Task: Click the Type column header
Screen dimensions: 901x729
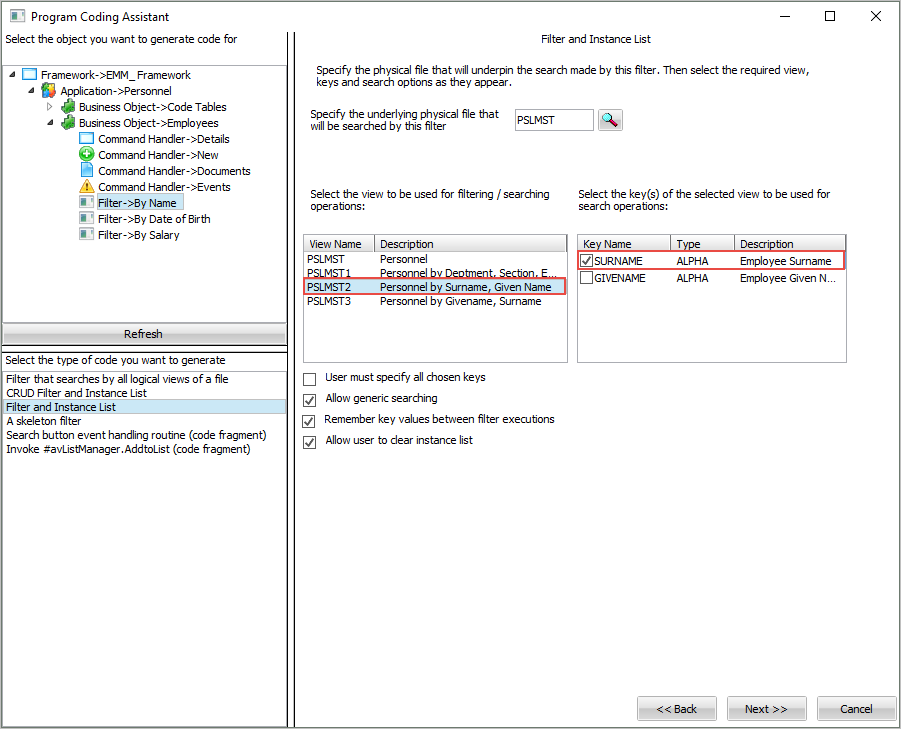Action: [x=702, y=244]
